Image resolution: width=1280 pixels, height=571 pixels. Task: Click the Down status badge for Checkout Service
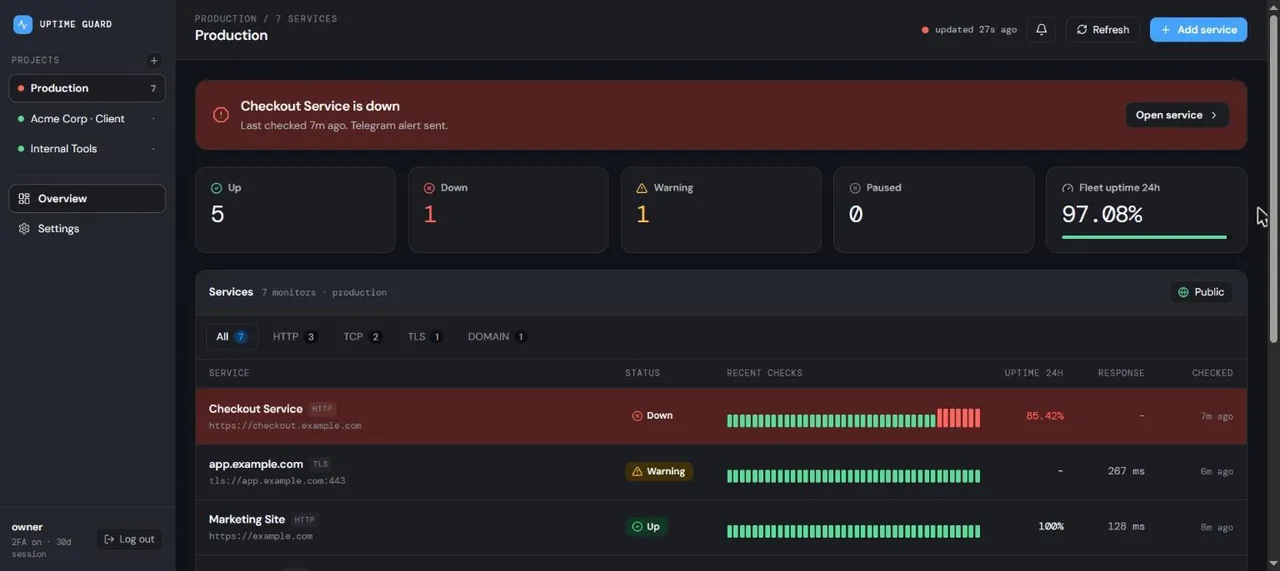tap(652, 416)
